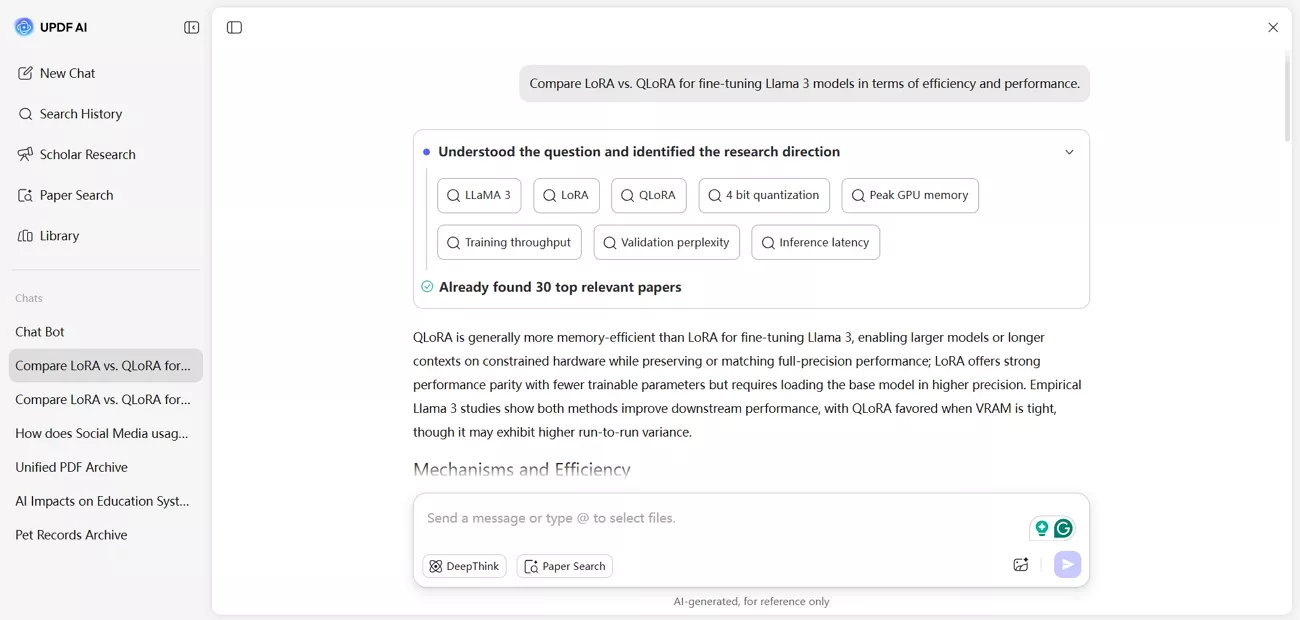Collapse the left sidebar with the panel toggle
1300x620 pixels.
coord(190,27)
